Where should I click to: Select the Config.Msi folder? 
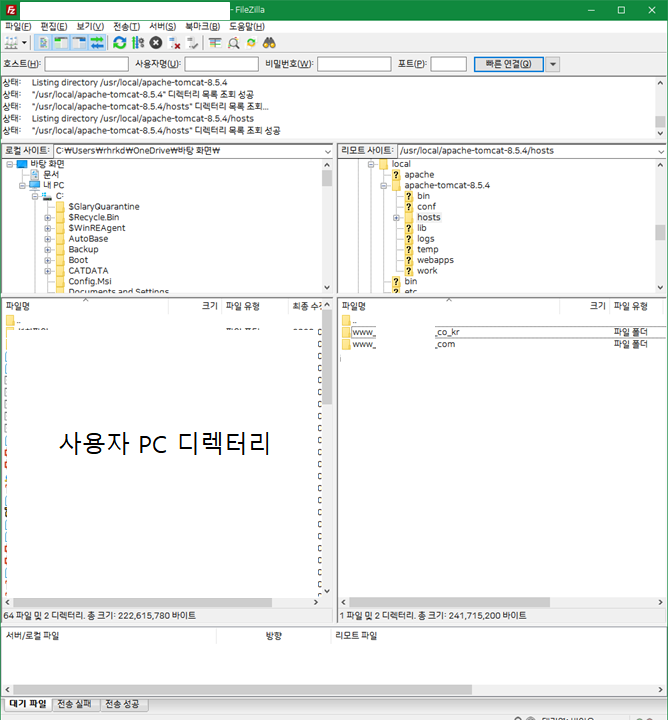coord(90,281)
